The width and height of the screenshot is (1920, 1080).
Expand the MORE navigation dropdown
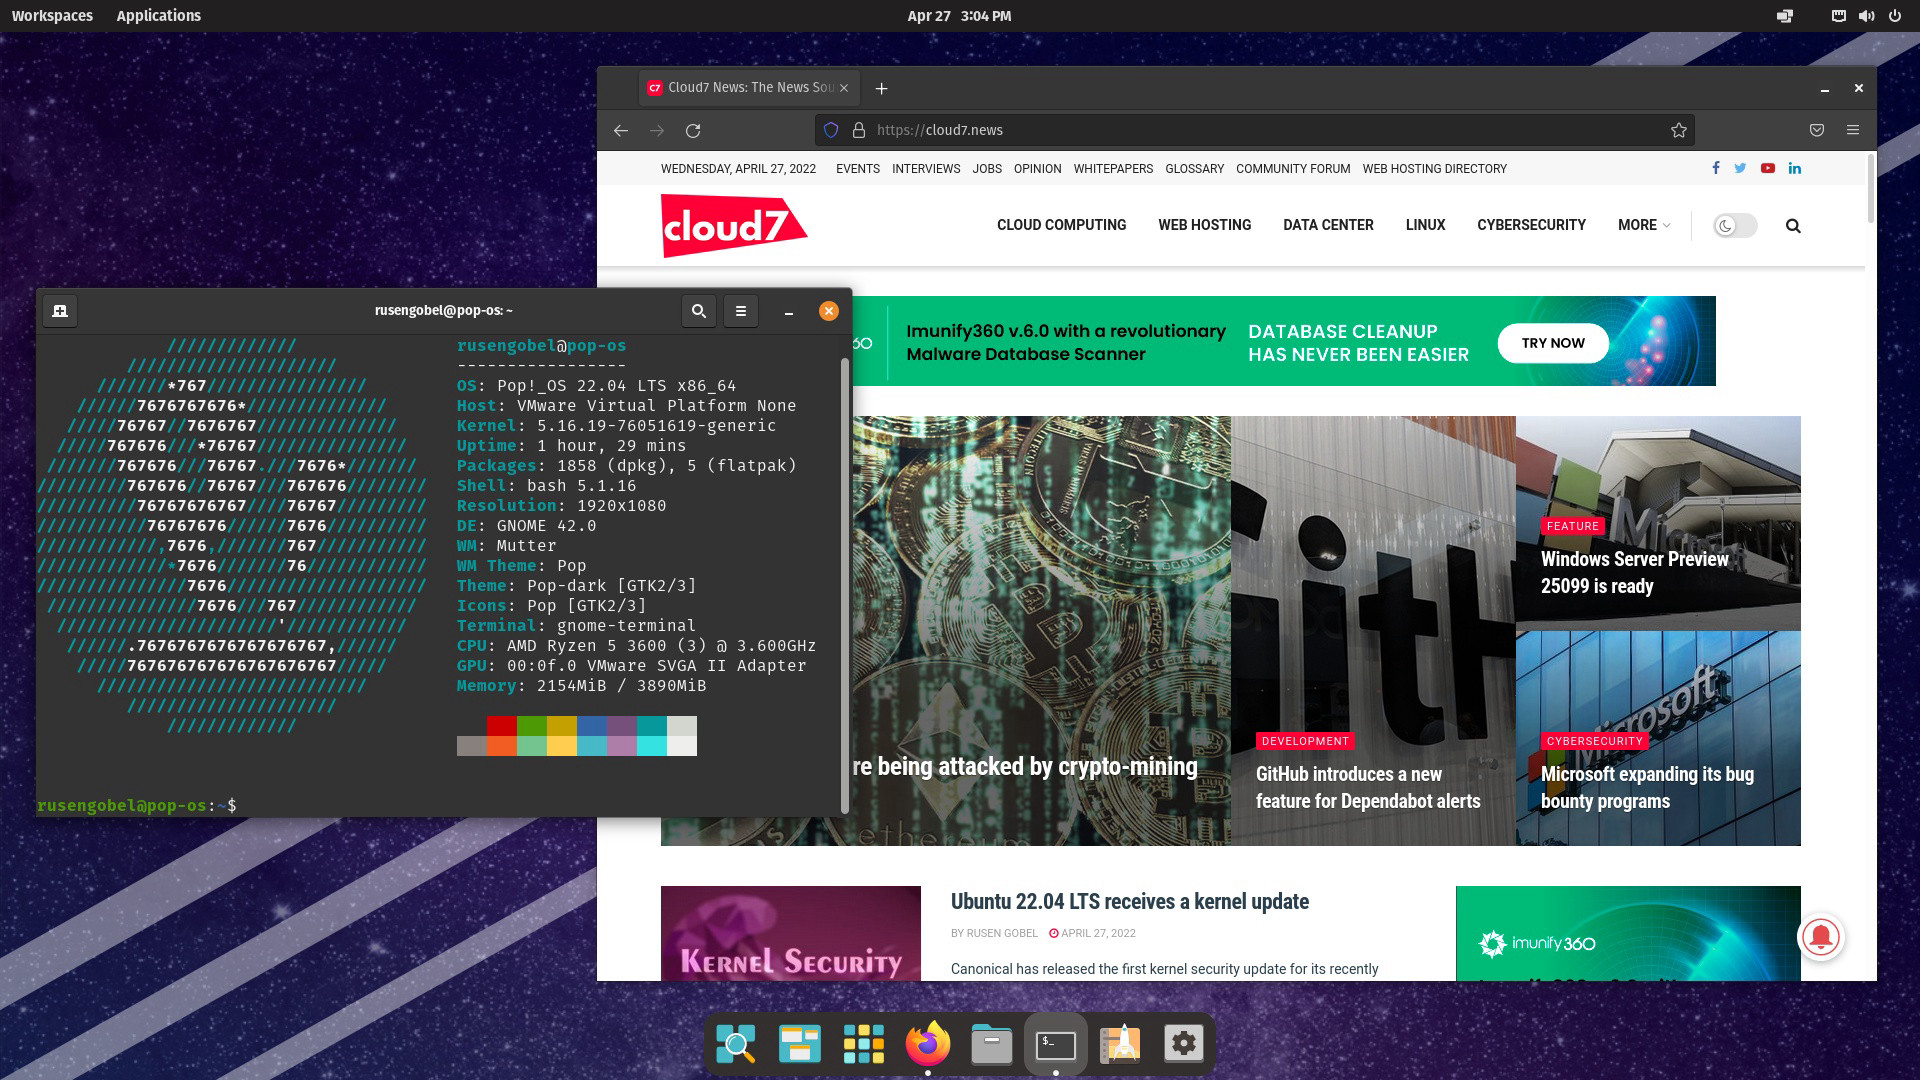[x=1643, y=225]
